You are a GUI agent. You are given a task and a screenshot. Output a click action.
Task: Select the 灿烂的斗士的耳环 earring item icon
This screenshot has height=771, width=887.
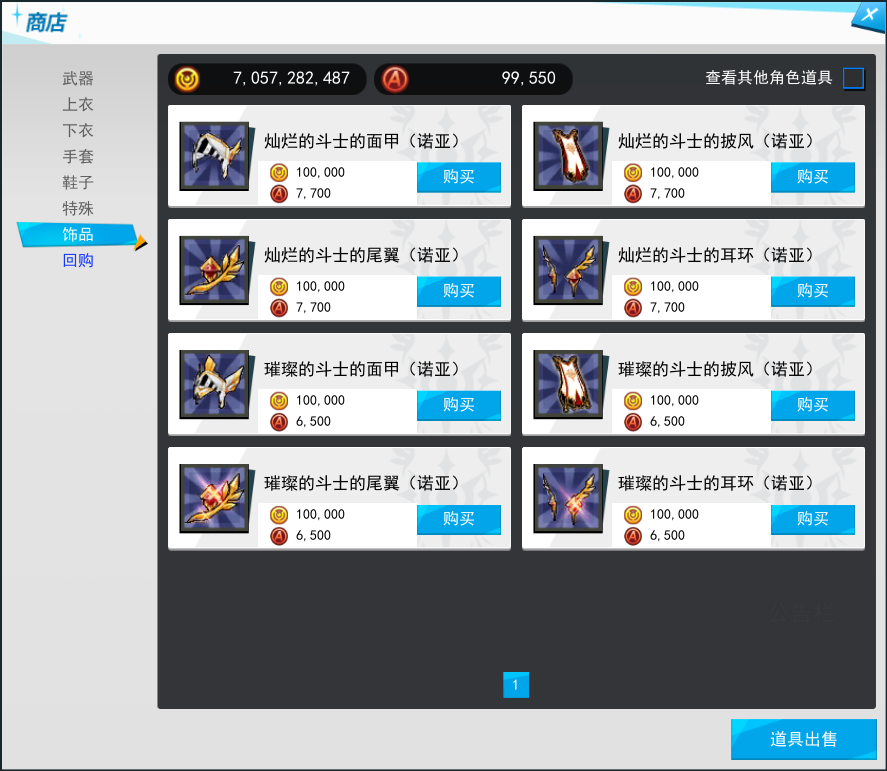[568, 270]
